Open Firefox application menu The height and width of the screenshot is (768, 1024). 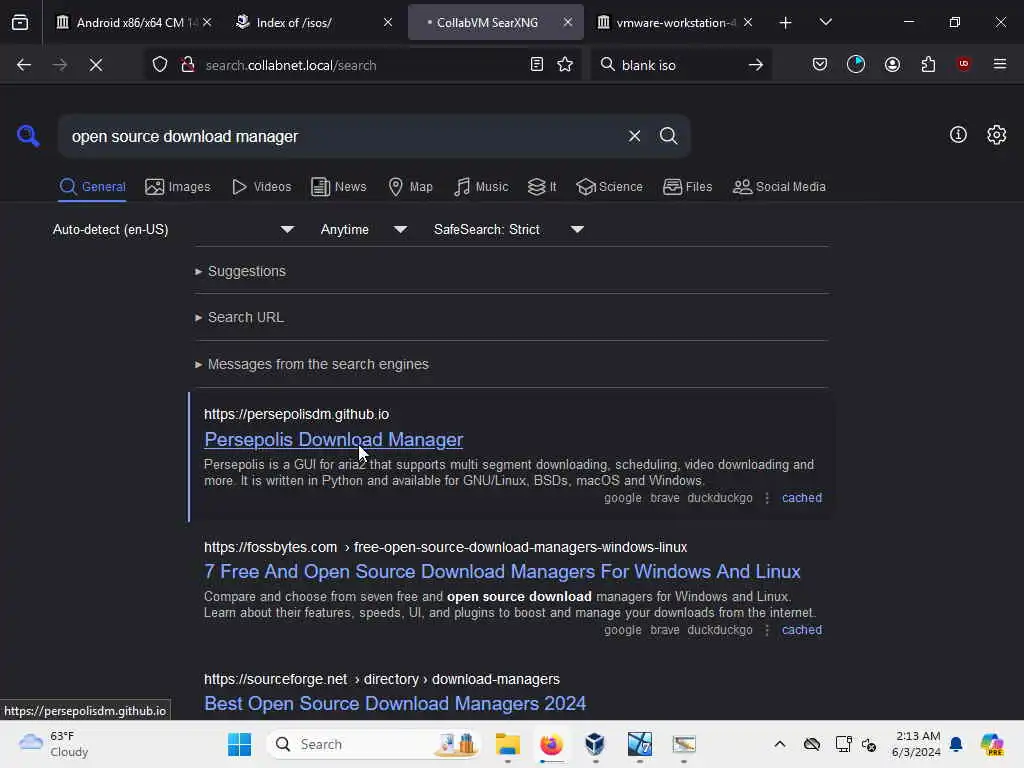click(x=999, y=64)
